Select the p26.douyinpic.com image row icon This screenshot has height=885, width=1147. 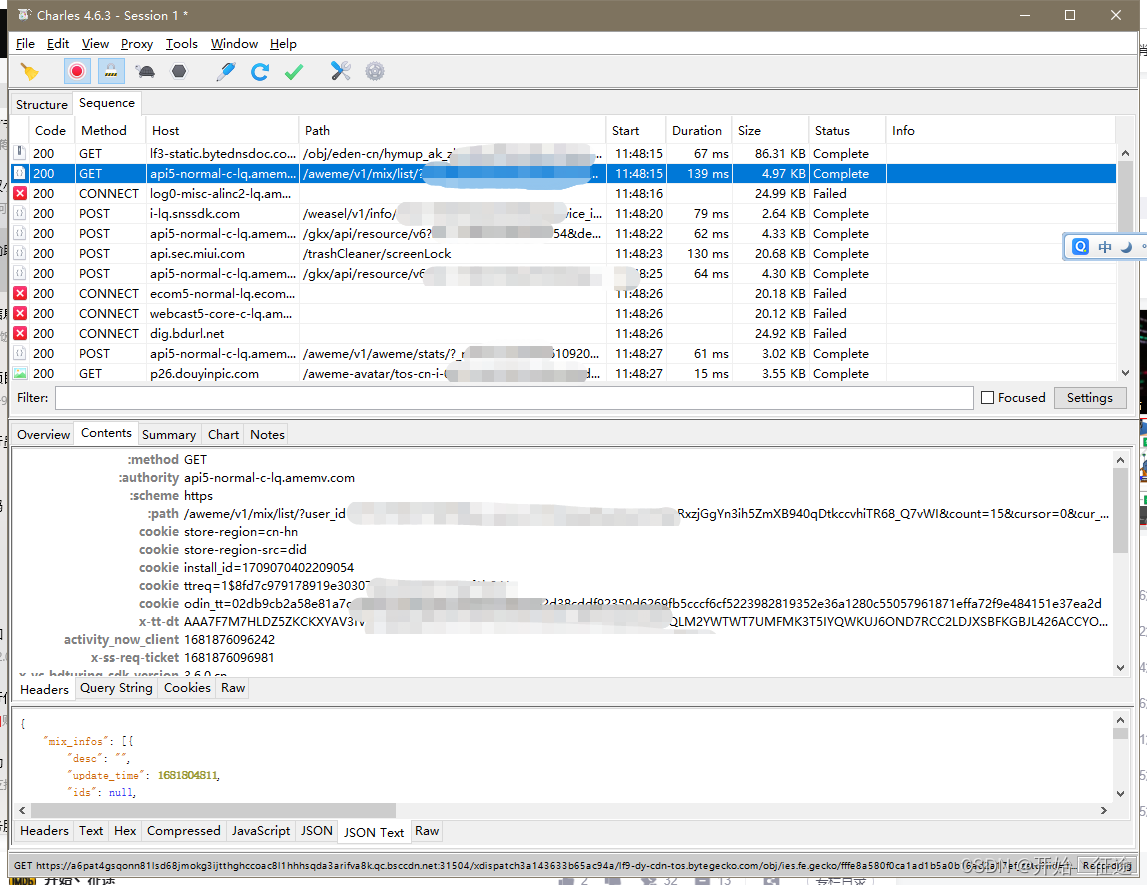pos(20,373)
